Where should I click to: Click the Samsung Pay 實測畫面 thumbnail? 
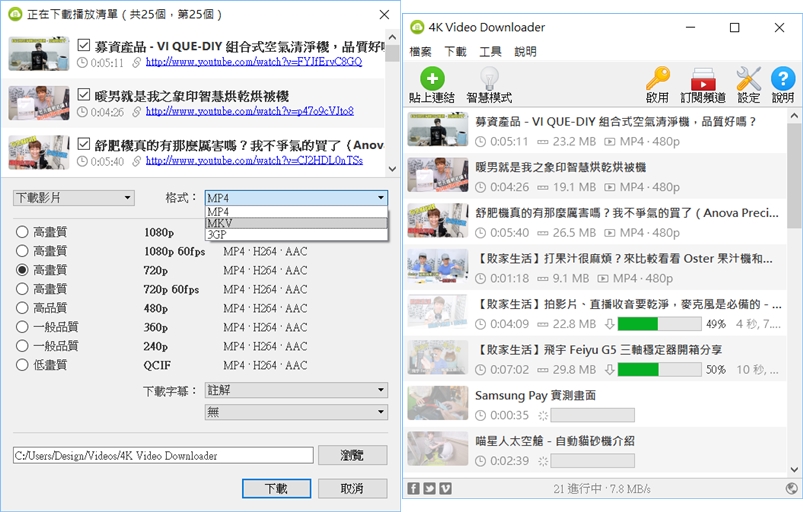(x=438, y=403)
